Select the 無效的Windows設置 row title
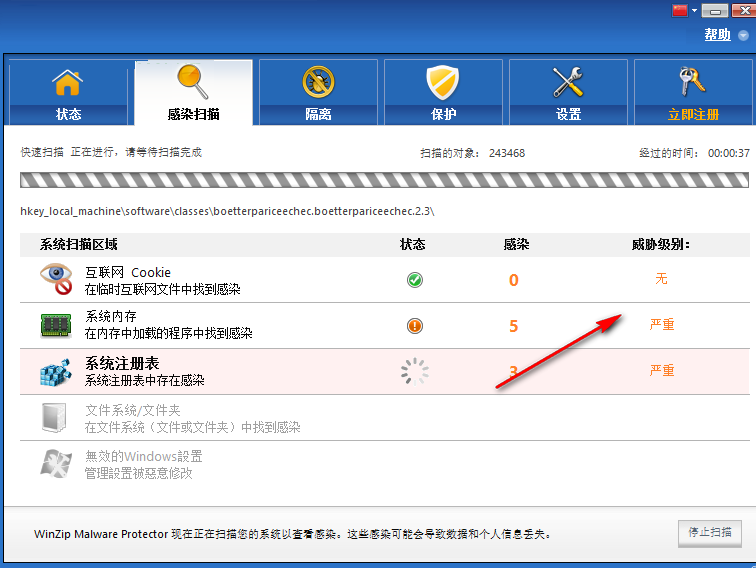 click(x=144, y=456)
